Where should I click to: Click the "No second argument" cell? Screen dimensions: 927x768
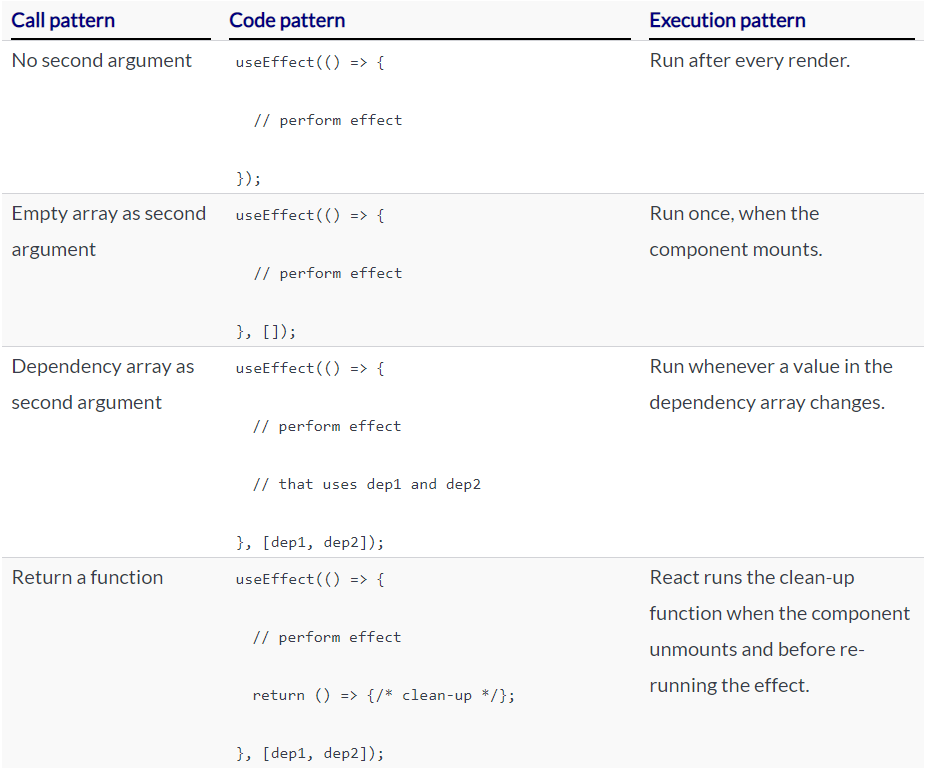coord(102,60)
